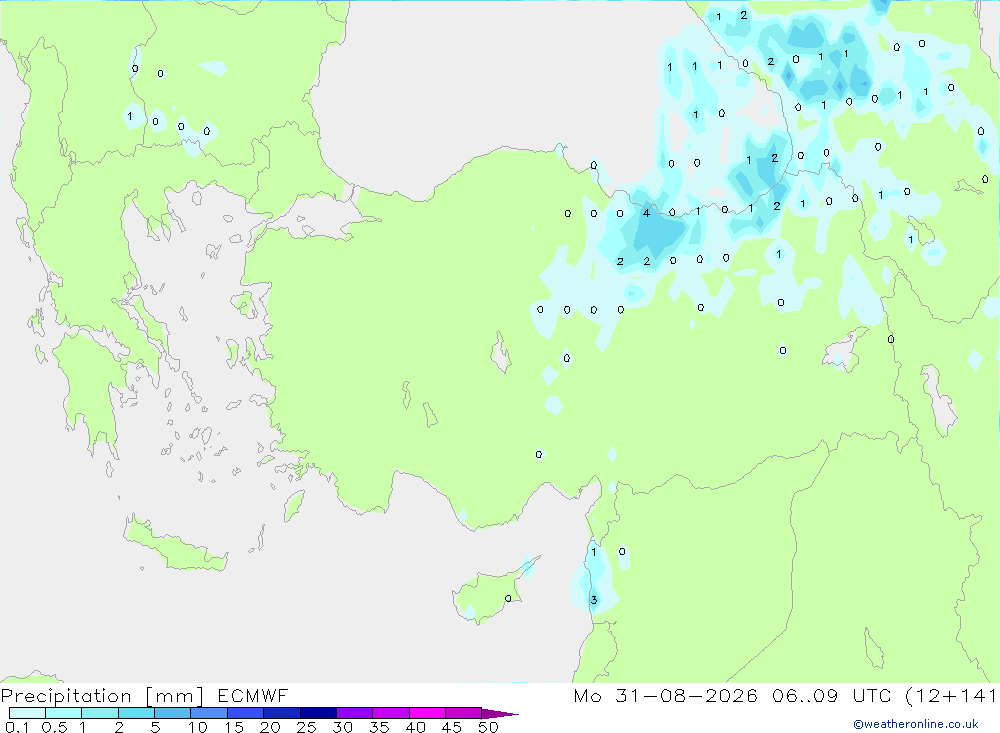Click the ECMWF model label
1000x733 pixels.
(x=253, y=695)
